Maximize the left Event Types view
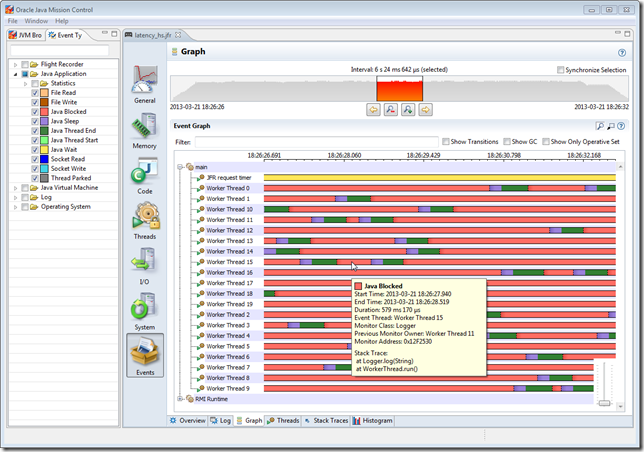 pyautogui.click(x=114, y=34)
